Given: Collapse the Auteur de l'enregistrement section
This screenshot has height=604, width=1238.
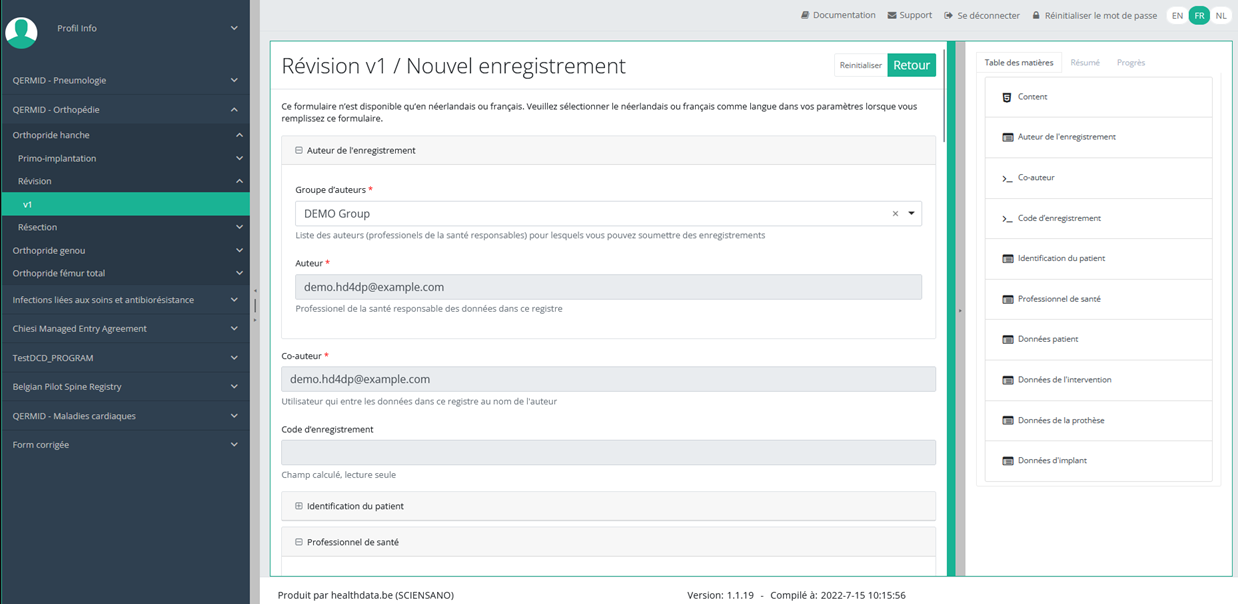Looking at the screenshot, I should [299, 150].
